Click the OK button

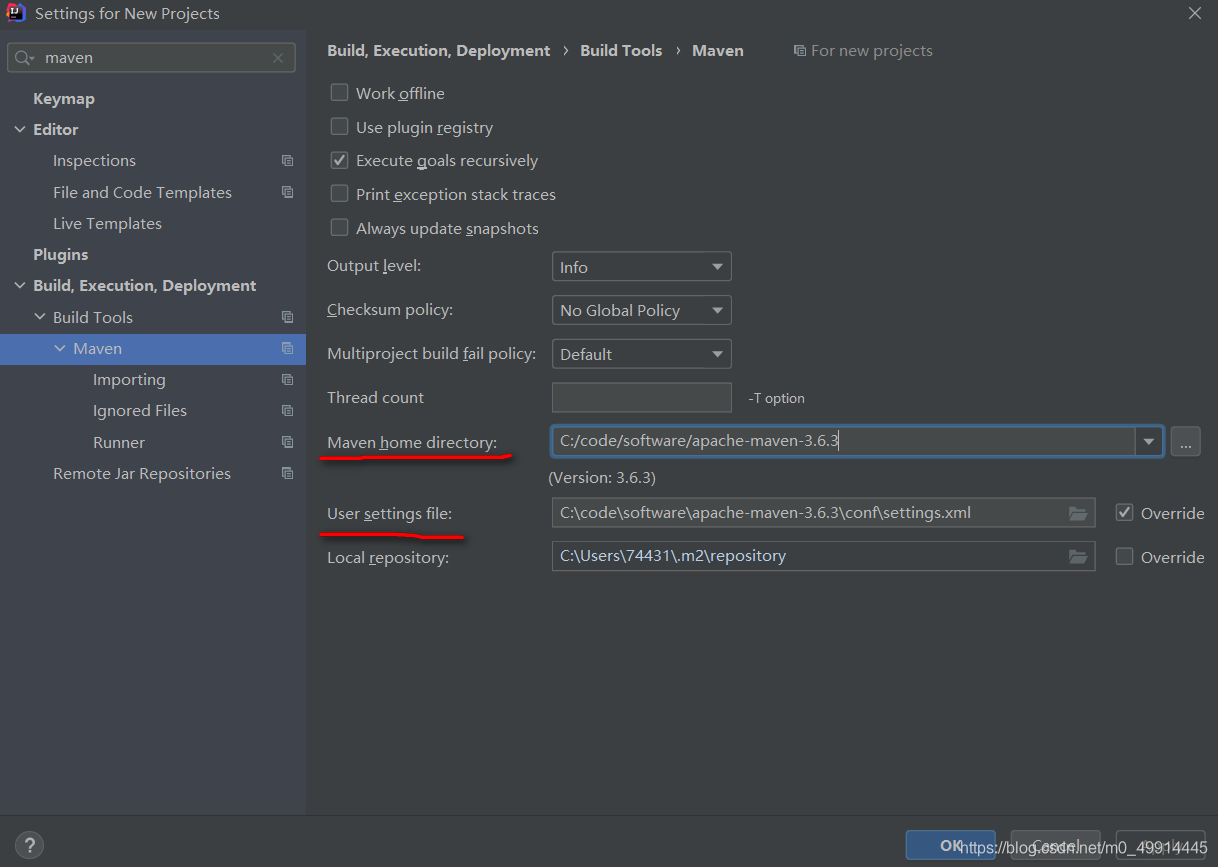coord(950,845)
